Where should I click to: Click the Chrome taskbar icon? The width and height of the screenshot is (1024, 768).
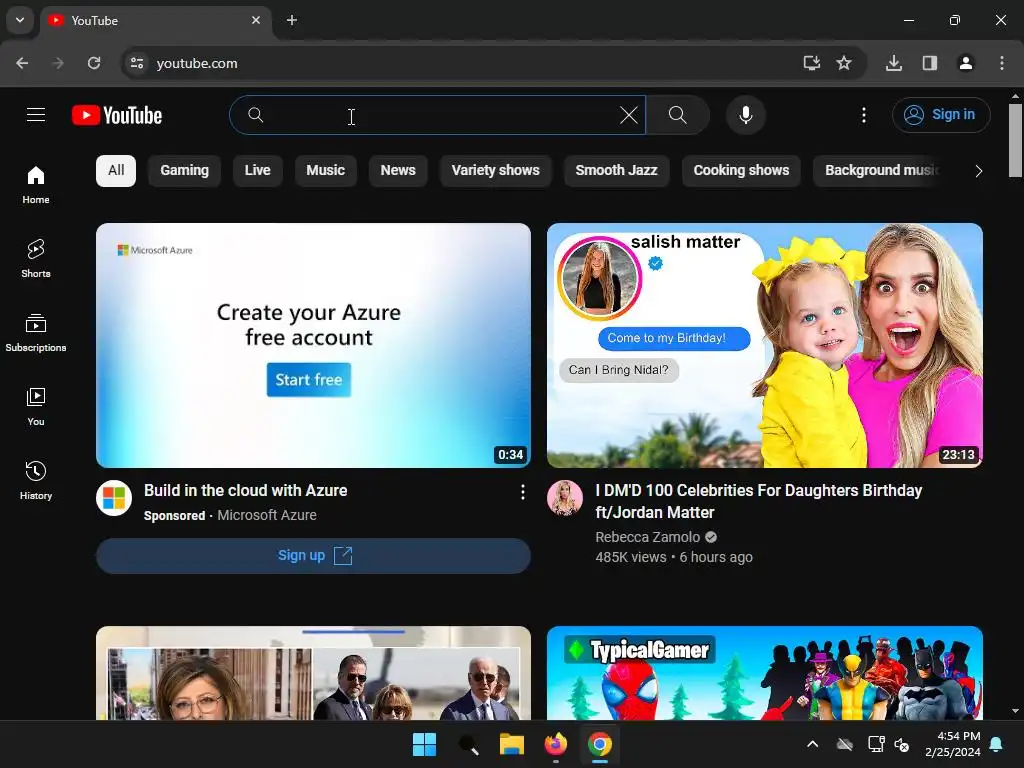[x=600, y=744]
